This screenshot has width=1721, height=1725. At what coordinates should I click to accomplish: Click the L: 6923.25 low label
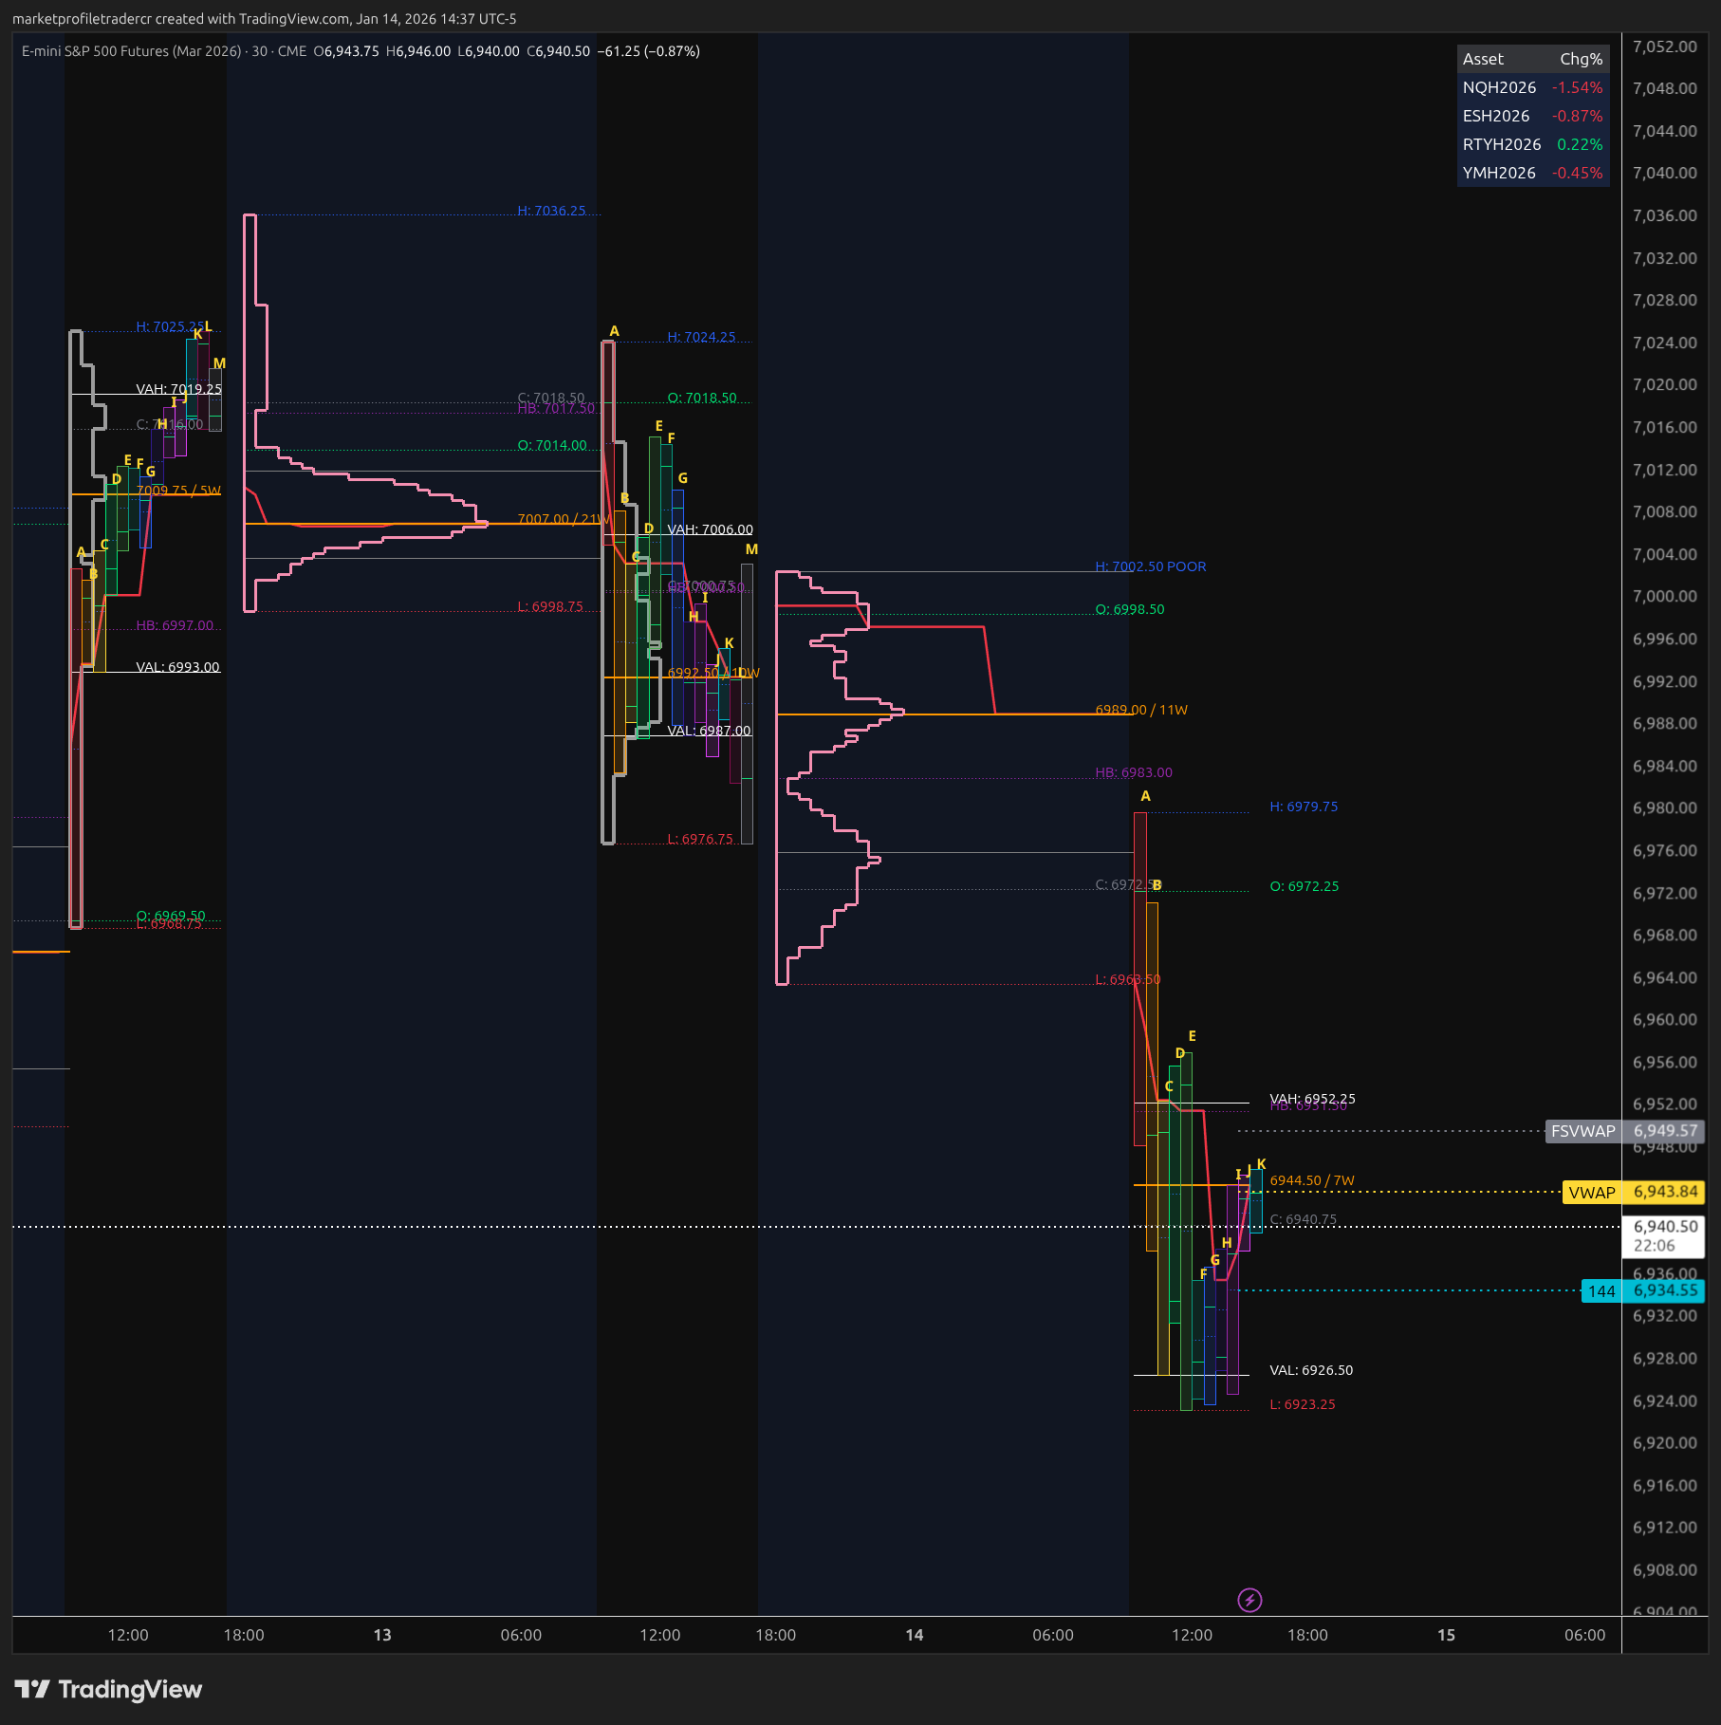[1302, 1404]
